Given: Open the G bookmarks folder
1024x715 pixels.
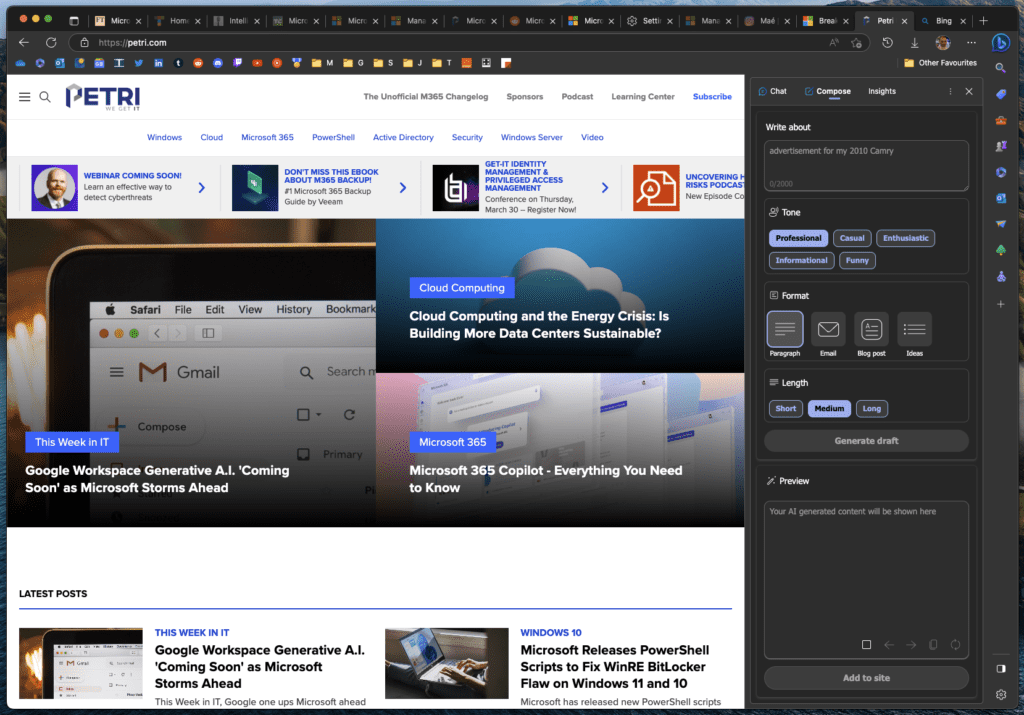Looking at the screenshot, I should [x=353, y=63].
